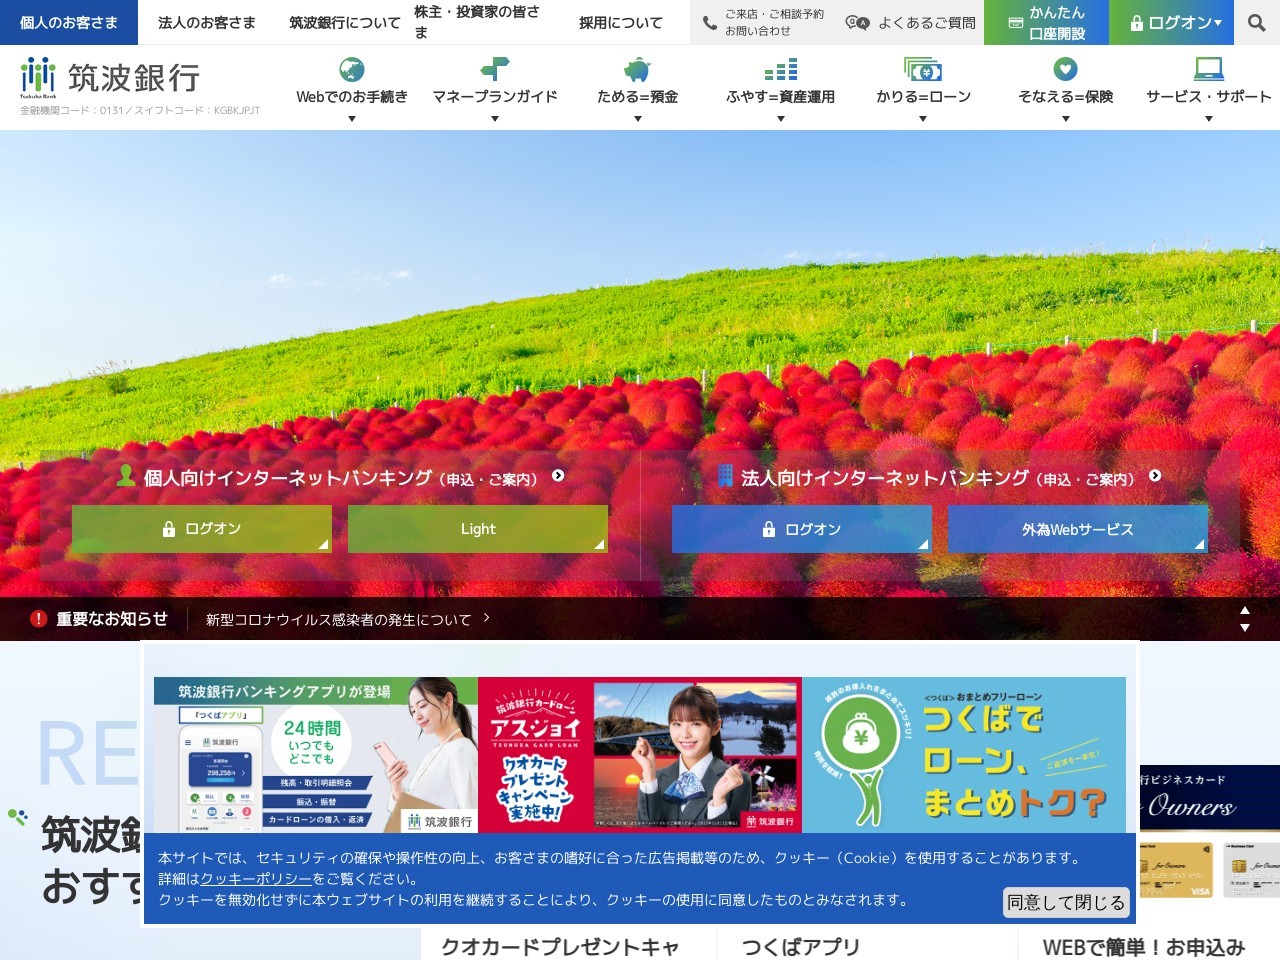Click the WEBで簡単！お申込み heading
The height and width of the screenshot is (960, 1280).
(x=1143, y=946)
